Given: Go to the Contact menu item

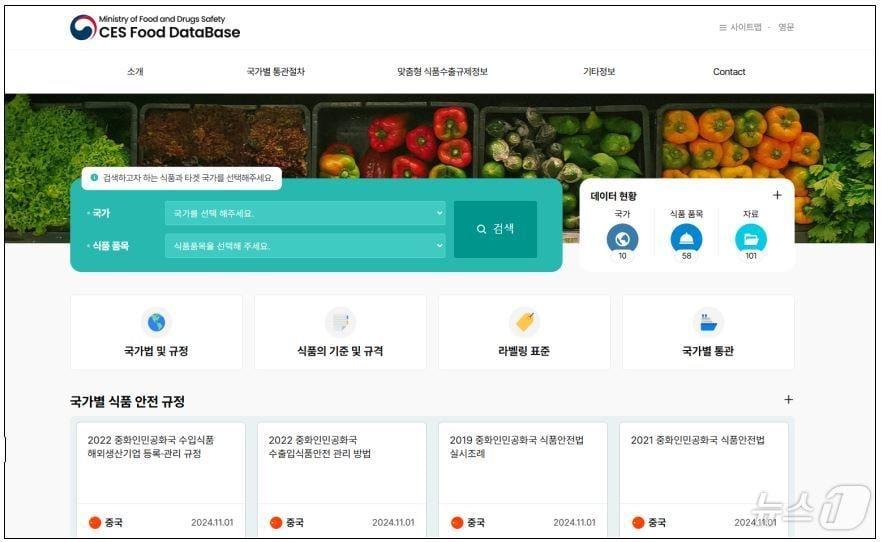Looking at the screenshot, I should coord(729,72).
